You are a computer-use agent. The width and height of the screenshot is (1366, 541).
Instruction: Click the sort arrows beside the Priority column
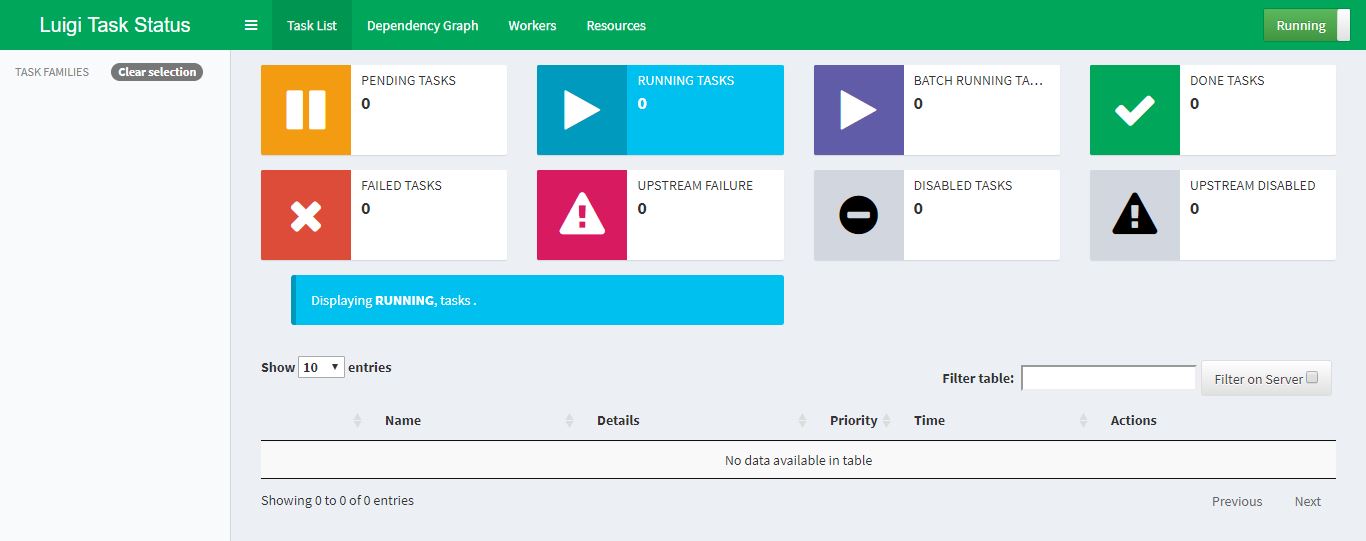[x=886, y=421]
